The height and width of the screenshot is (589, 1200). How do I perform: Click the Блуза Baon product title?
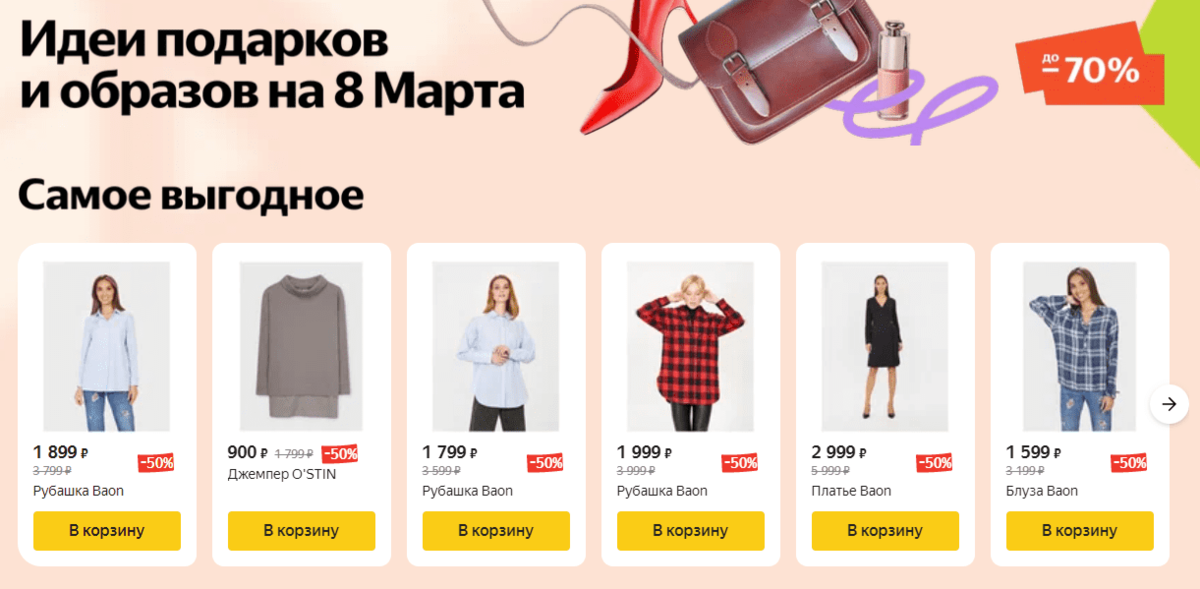click(x=1042, y=491)
